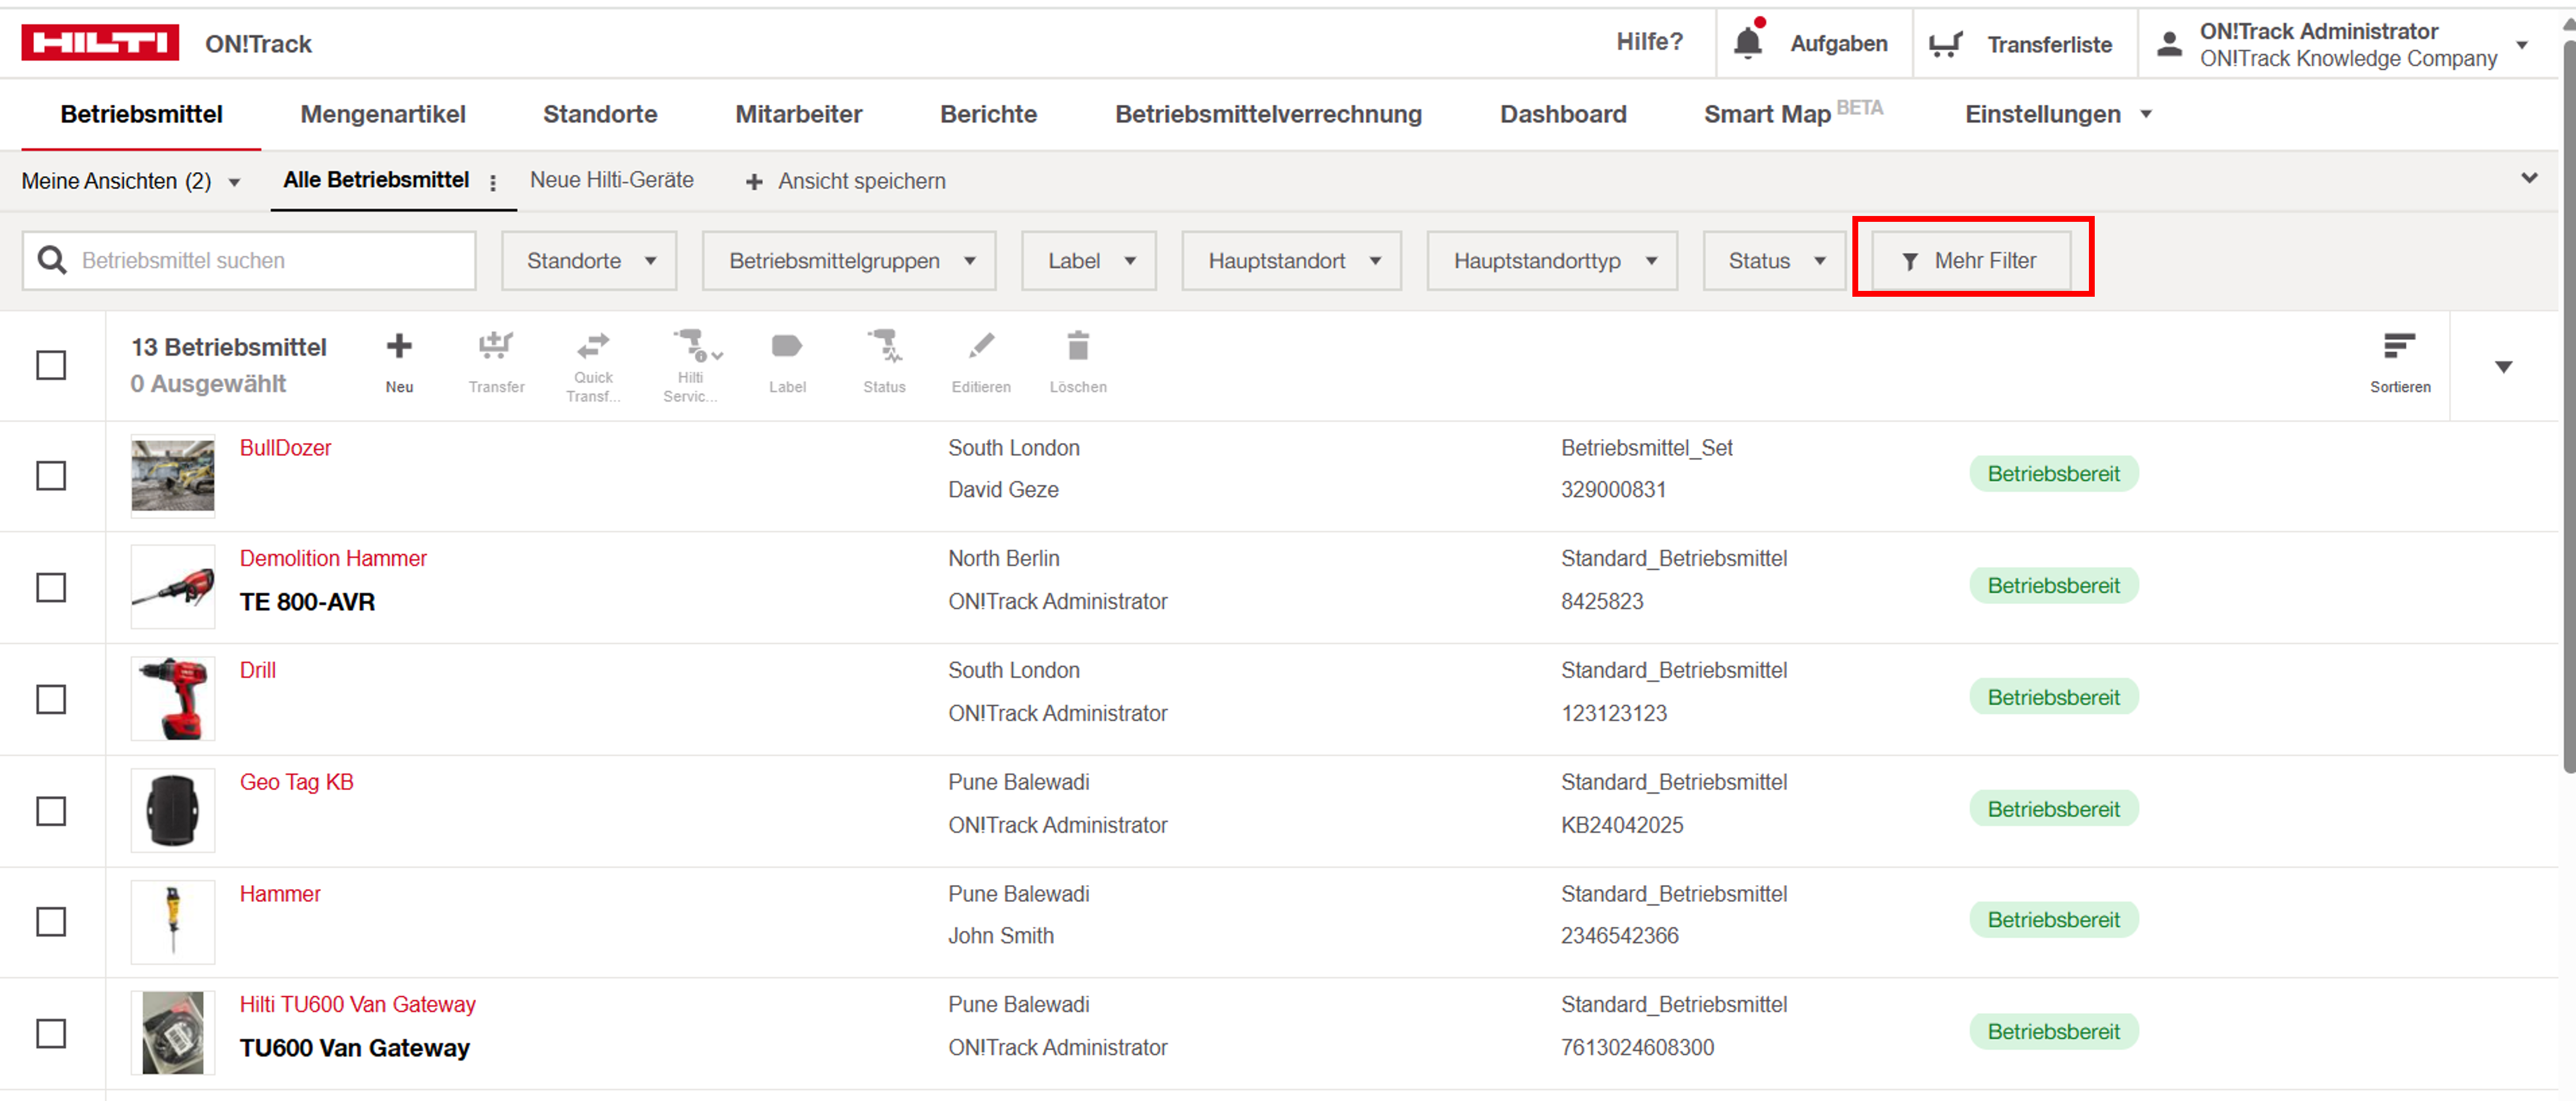Open Hilti TU600 Van Gateway thumbnail
The width and height of the screenshot is (2576, 1101).
[x=173, y=1032]
